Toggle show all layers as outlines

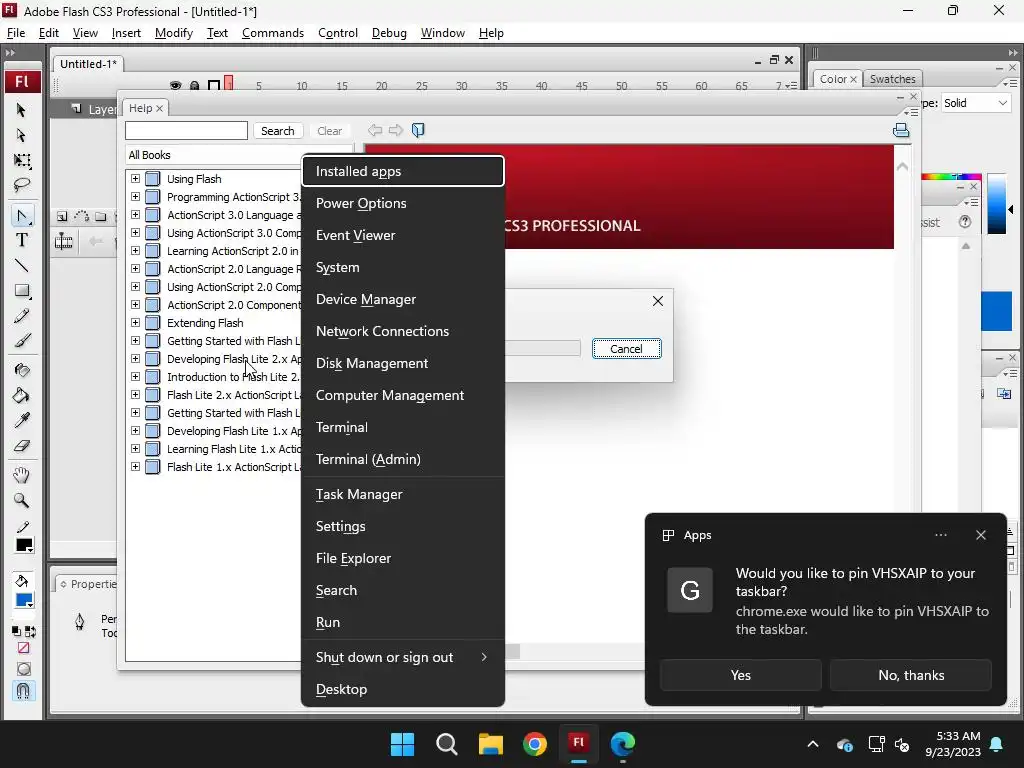click(214, 86)
